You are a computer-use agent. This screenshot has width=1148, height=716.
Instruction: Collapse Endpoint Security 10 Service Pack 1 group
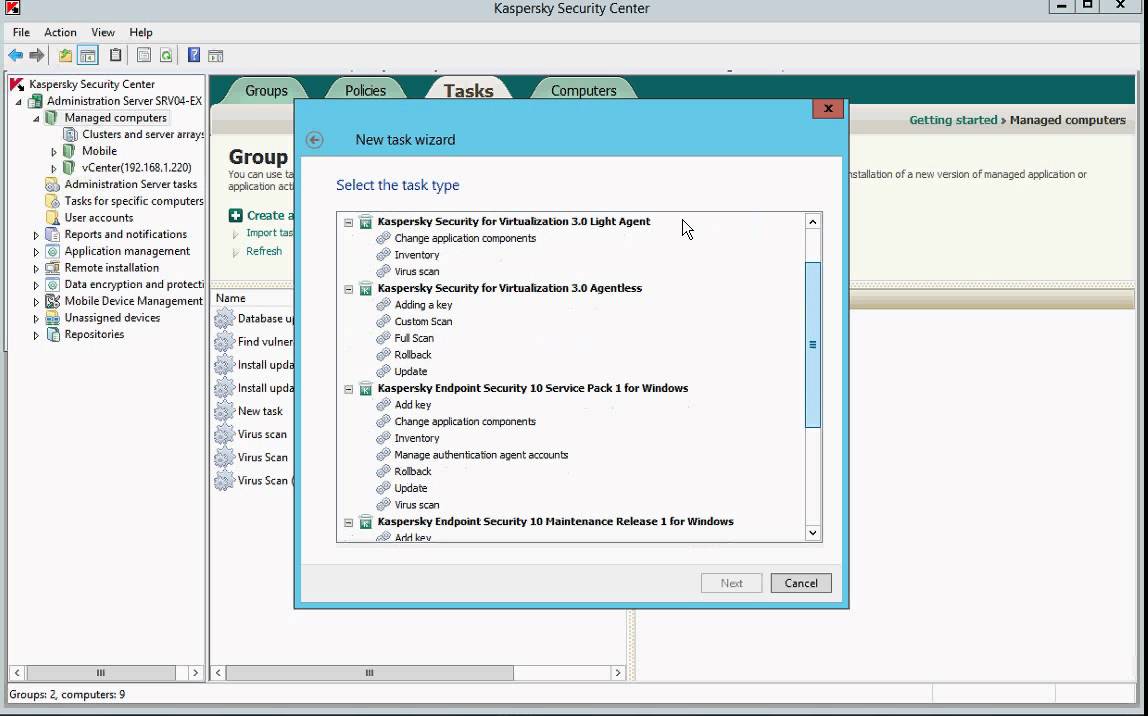[348, 389]
